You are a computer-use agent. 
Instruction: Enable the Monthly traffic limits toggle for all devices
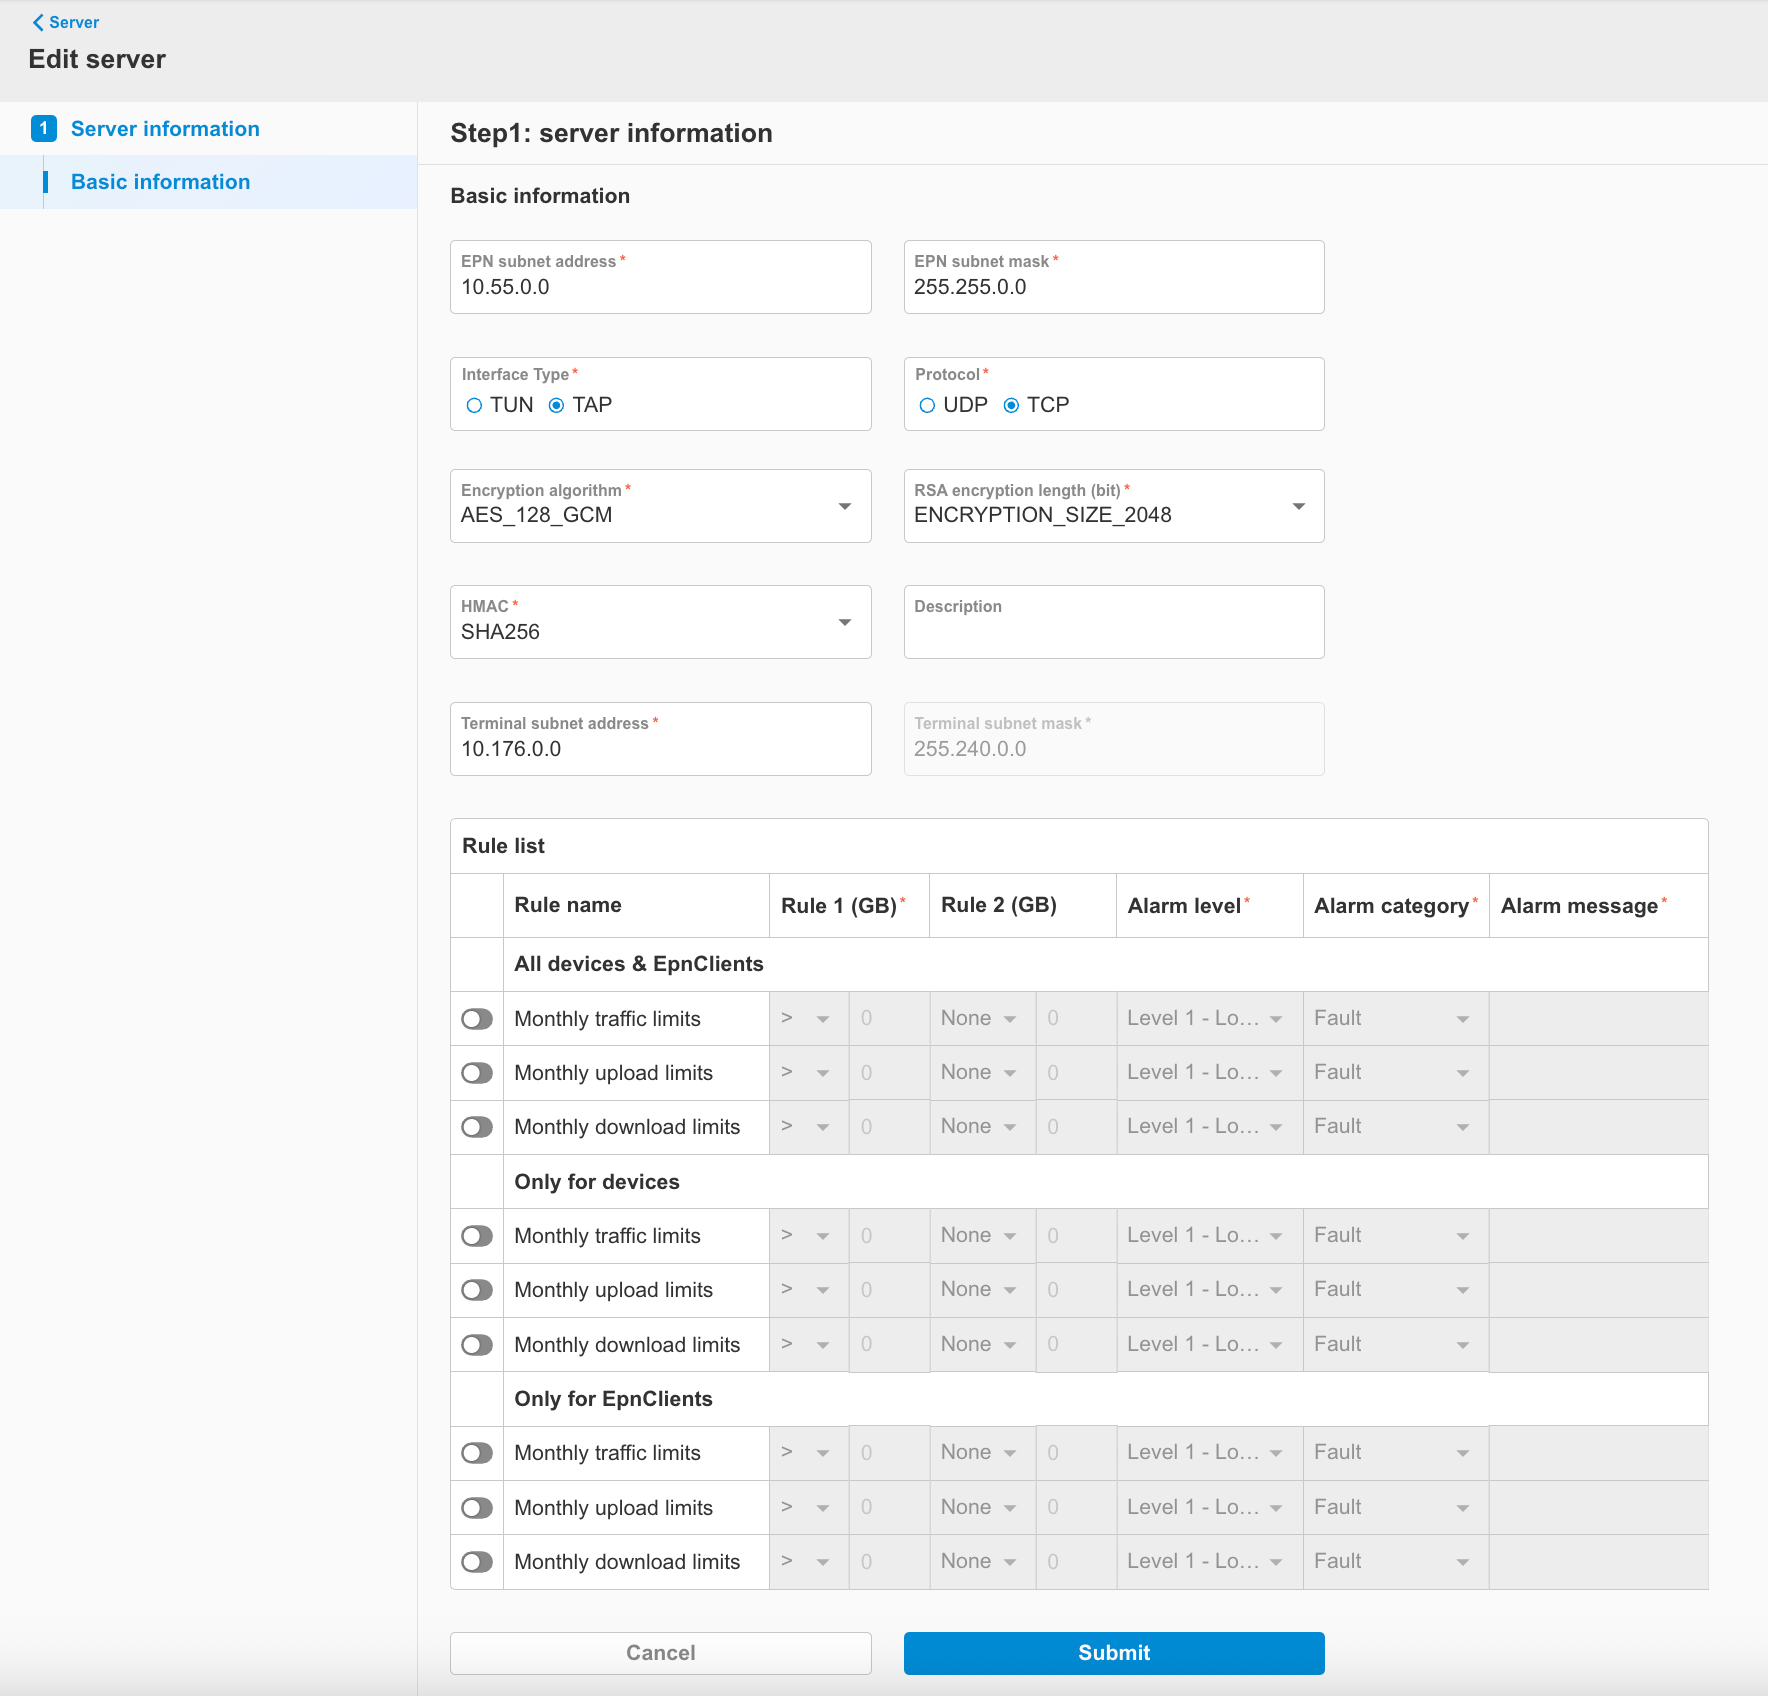point(477,1018)
